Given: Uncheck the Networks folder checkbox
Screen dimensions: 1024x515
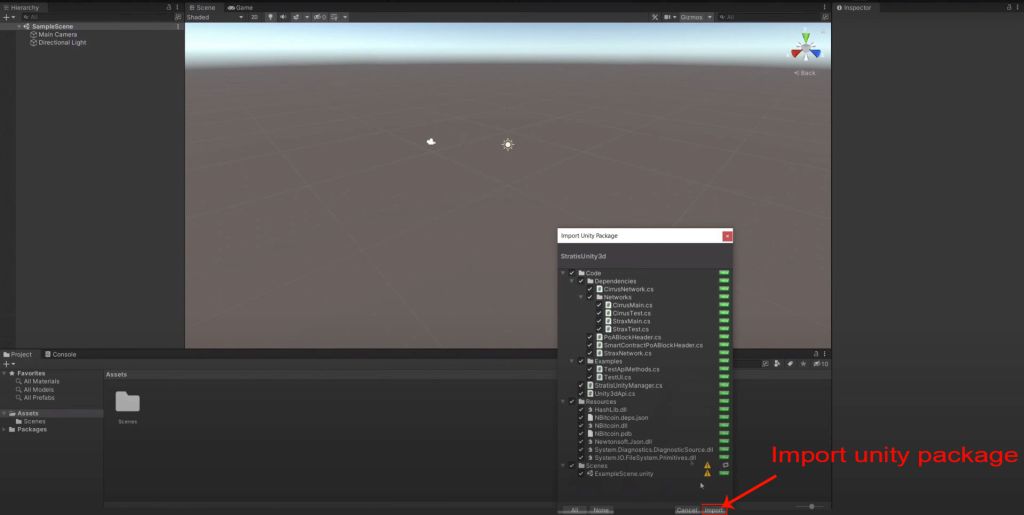Looking at the screenshot, I should click(590, 297).
